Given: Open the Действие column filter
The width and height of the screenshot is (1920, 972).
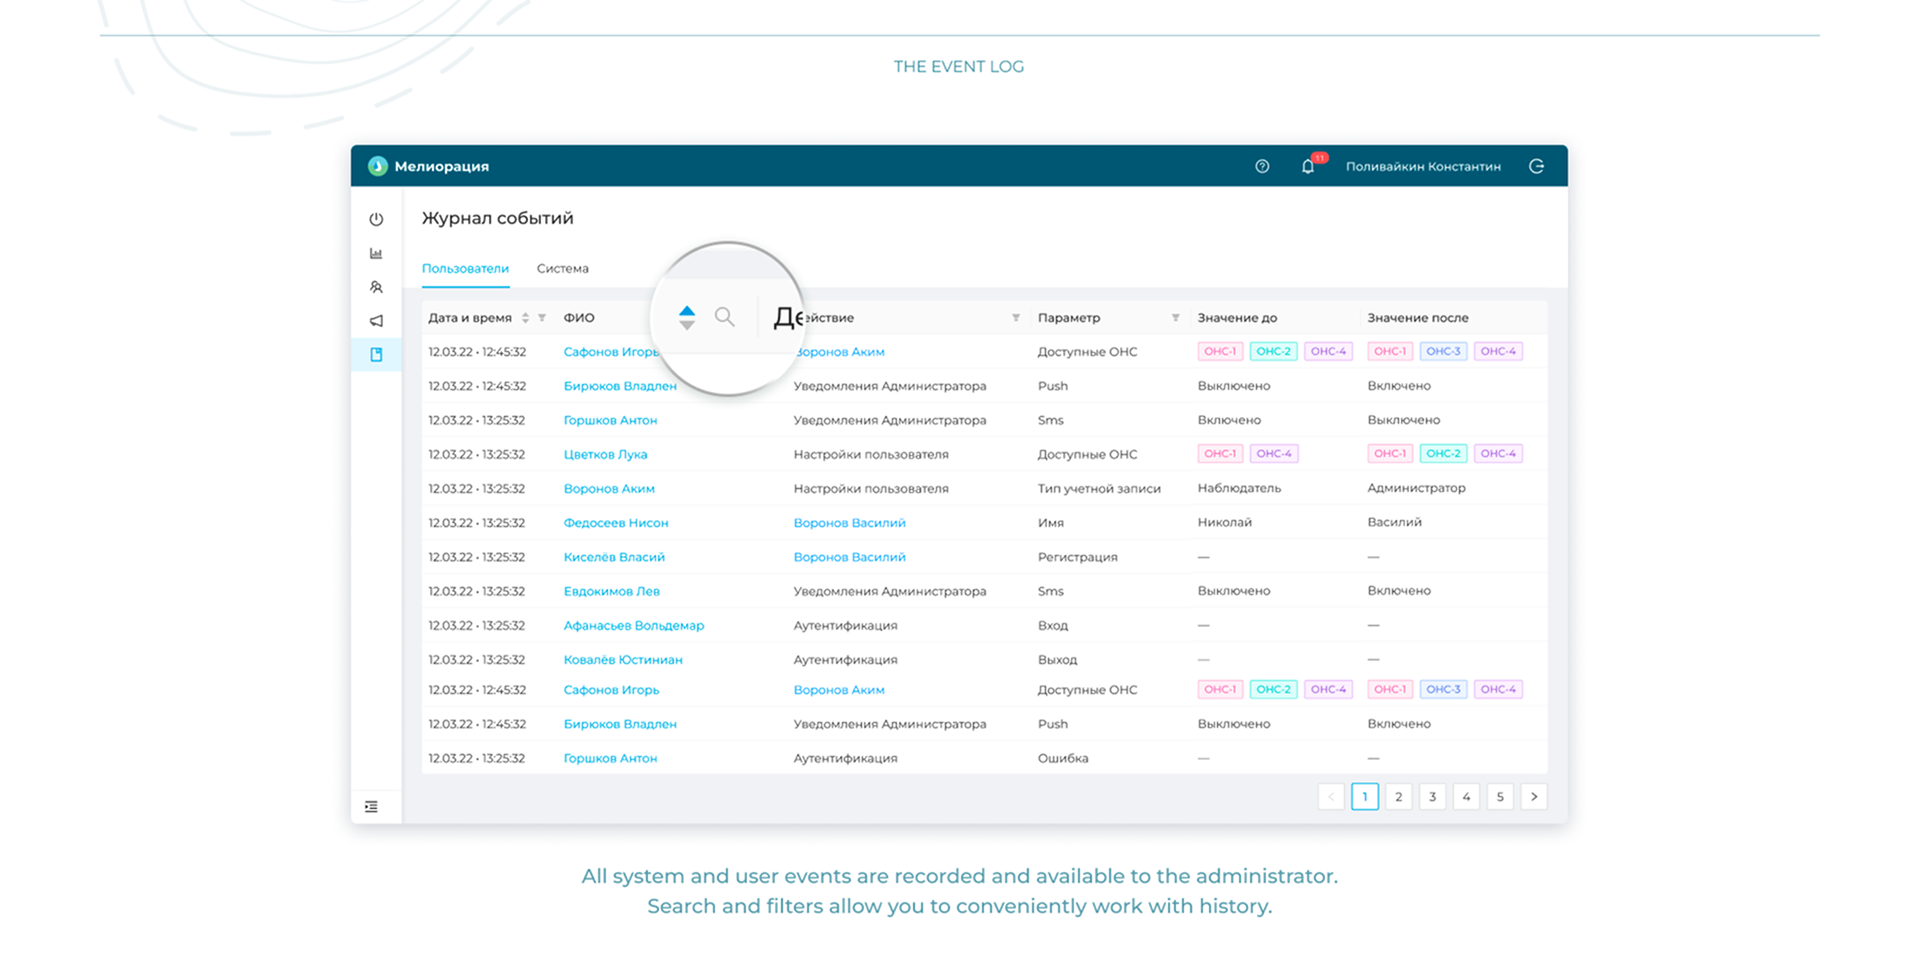Looking at the screenshot, I should pos(1015,318).
